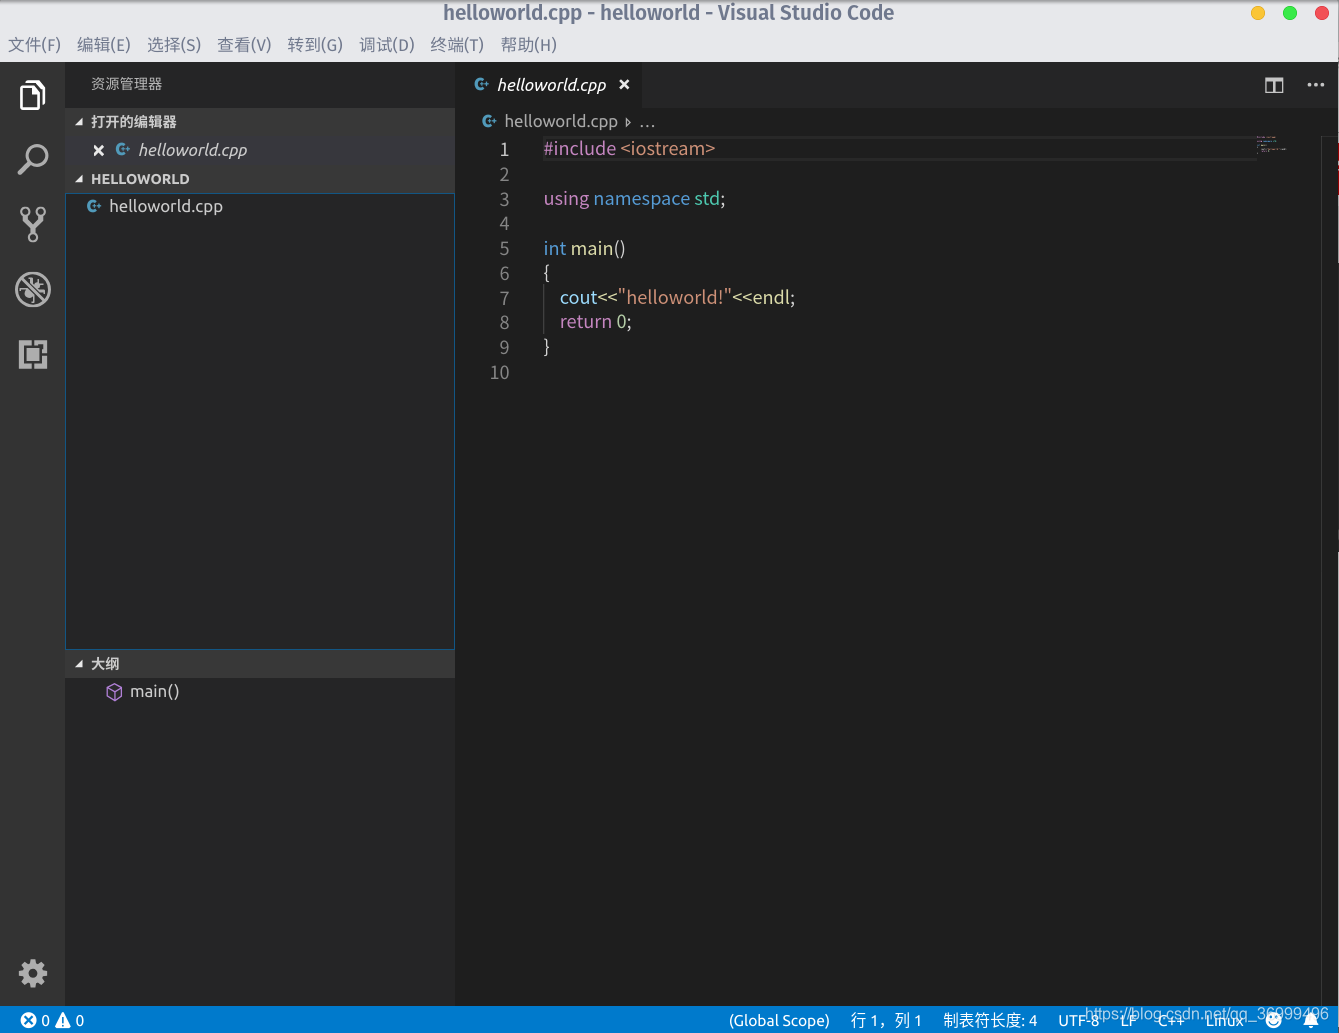Collapse the HELLOWORLD folder section
Screen dimensions: 1339x1033
(x=80, y=179)
